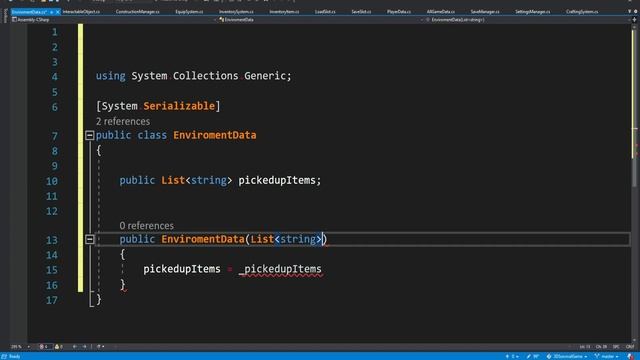Switch to the SaveSlot.cs tab
640x360 pixels.
(361, 12)
